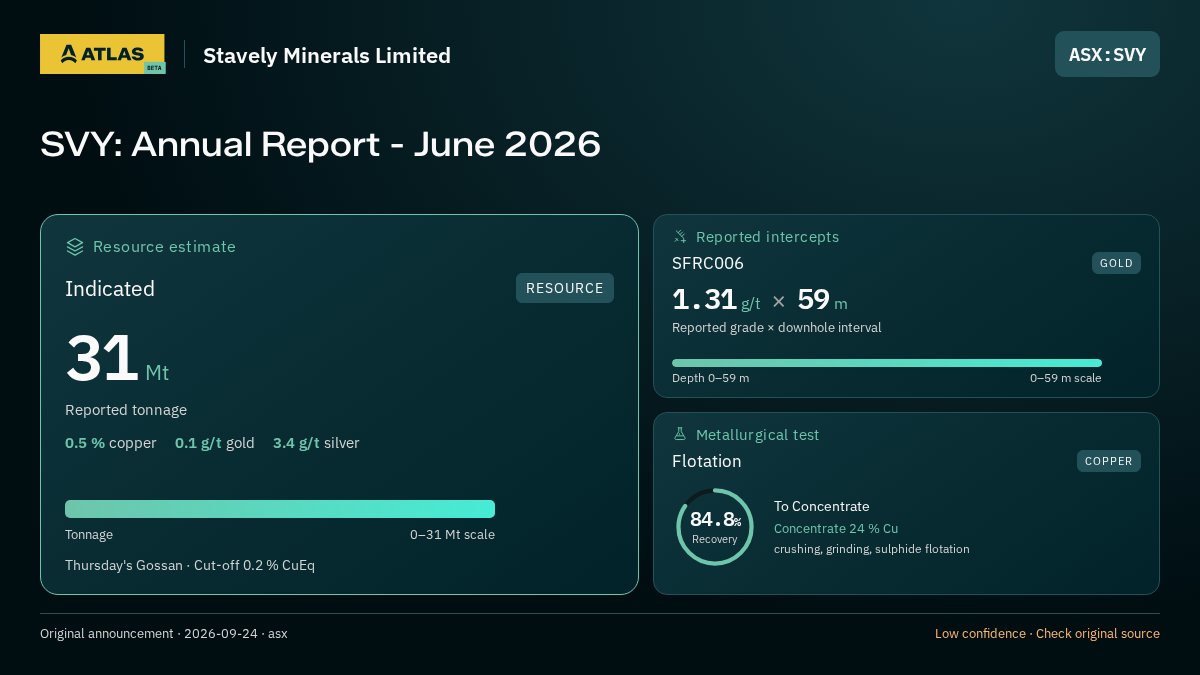
Task: Click the RESOURCE tag badge
Action: pos(565,288)
